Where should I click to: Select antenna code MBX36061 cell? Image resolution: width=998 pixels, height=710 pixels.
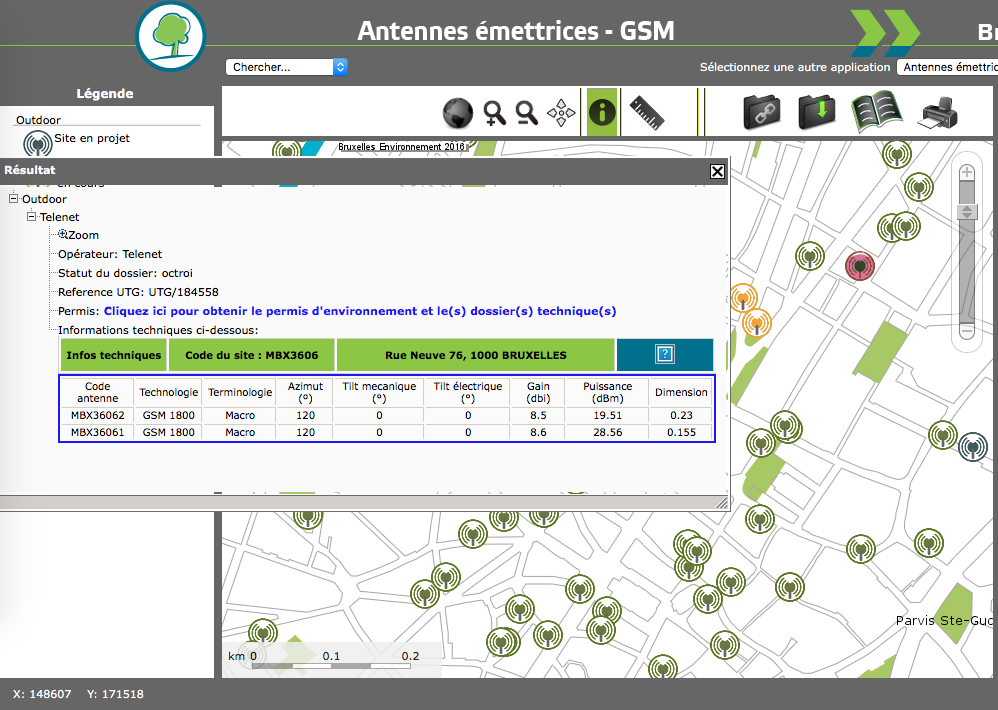point(97,432)
